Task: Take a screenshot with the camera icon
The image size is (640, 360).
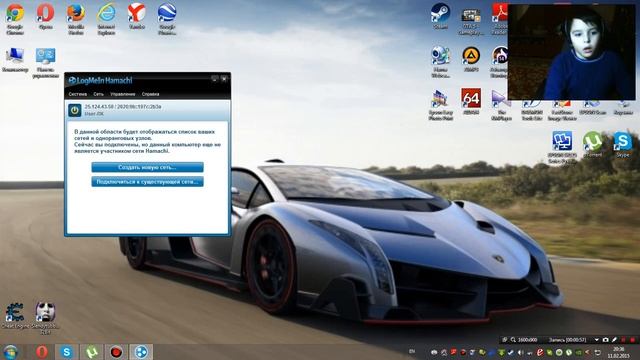Action: (x=605, y=340)
